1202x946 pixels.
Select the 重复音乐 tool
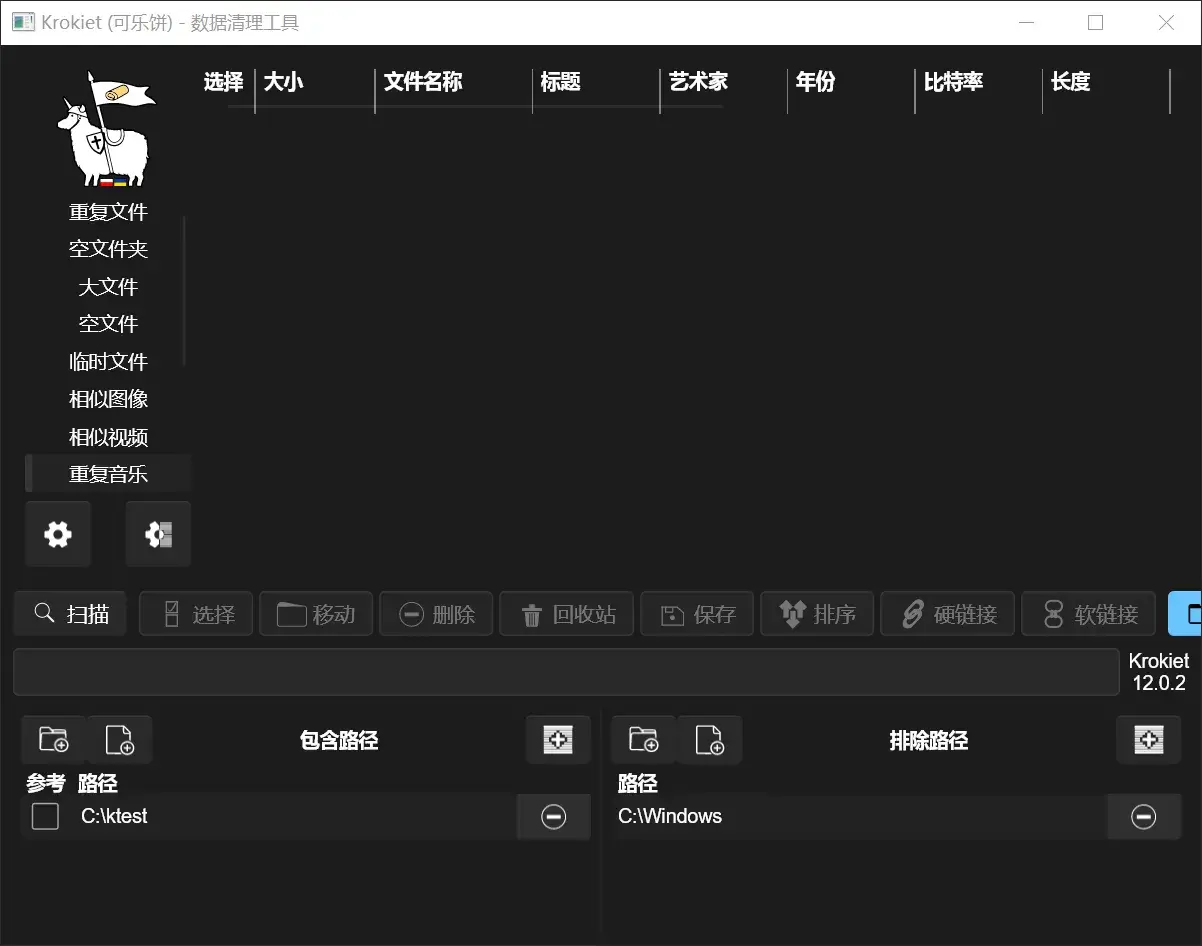pyautogui.click(x=108, y=474)
